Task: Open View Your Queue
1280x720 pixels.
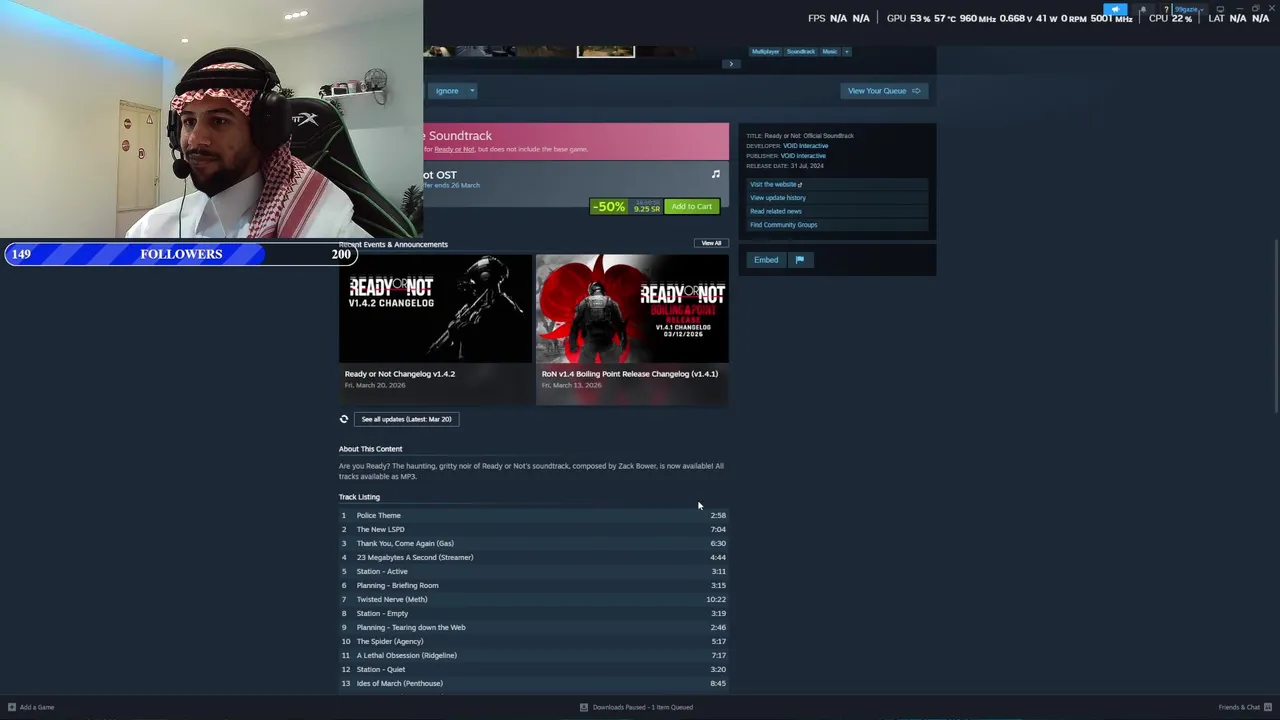Action: tap(884, 91)
